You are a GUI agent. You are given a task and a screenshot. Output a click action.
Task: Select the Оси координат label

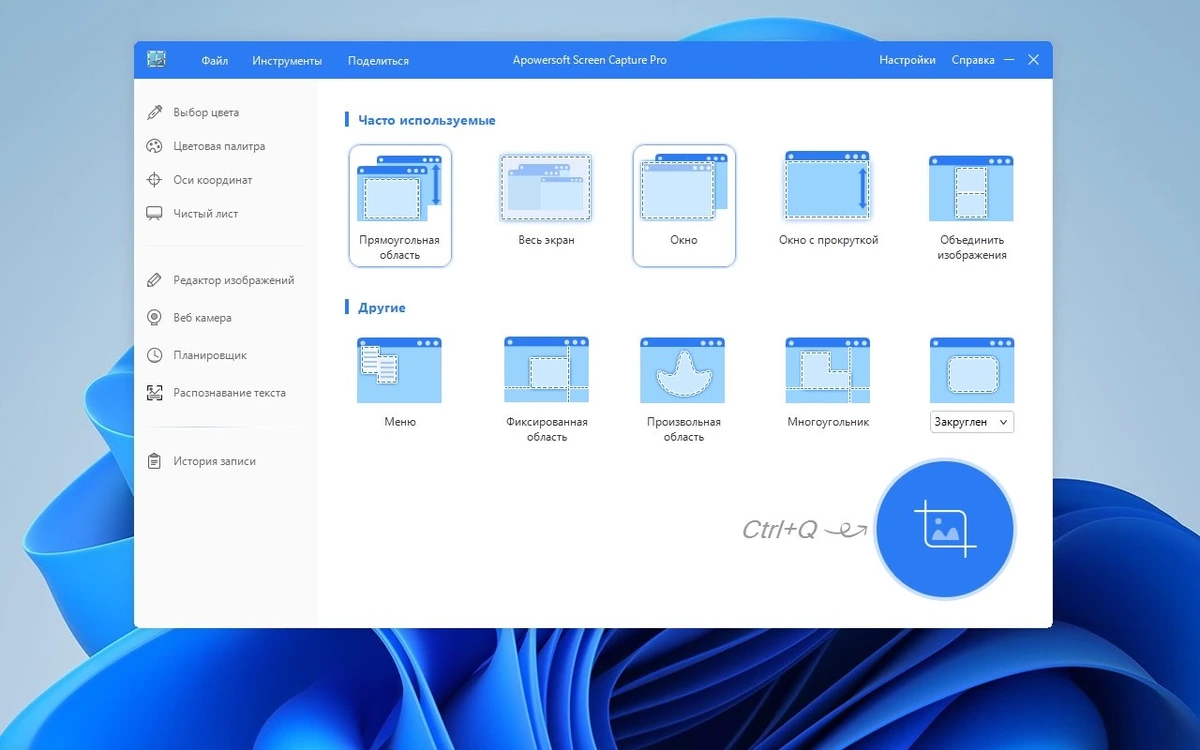(213, 180)
